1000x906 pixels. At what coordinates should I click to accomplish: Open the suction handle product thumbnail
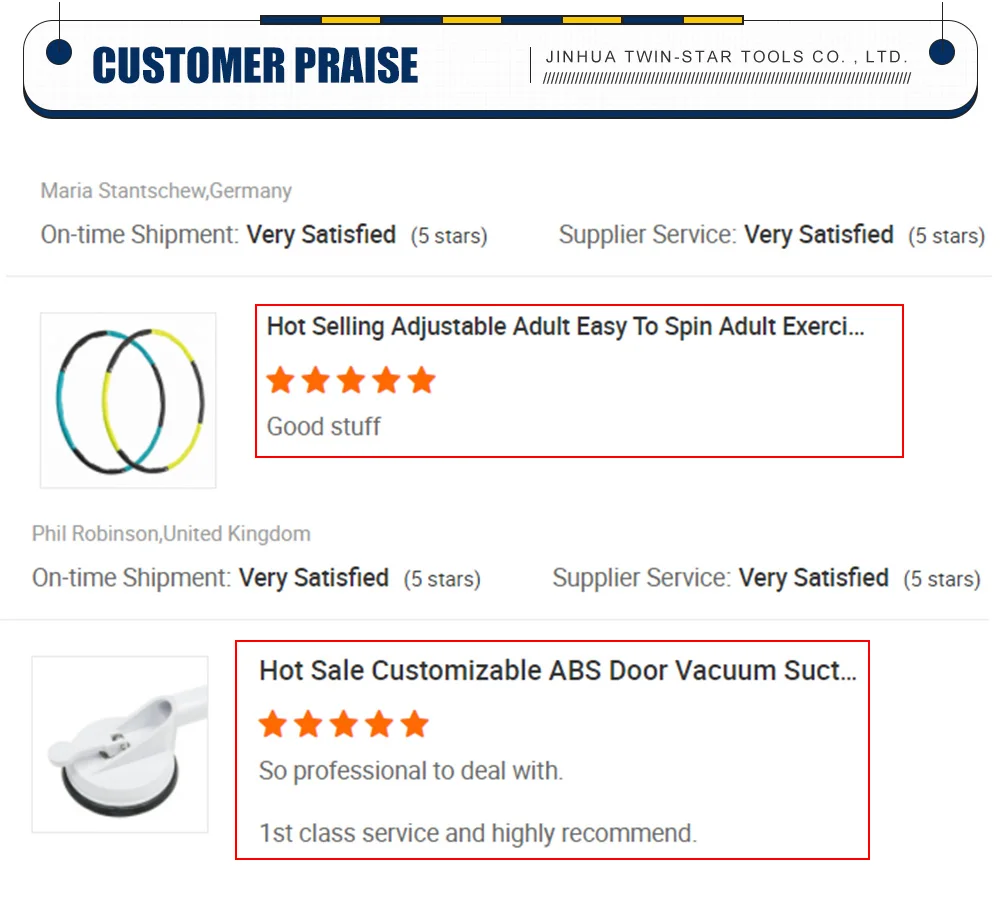coord(120,744)
